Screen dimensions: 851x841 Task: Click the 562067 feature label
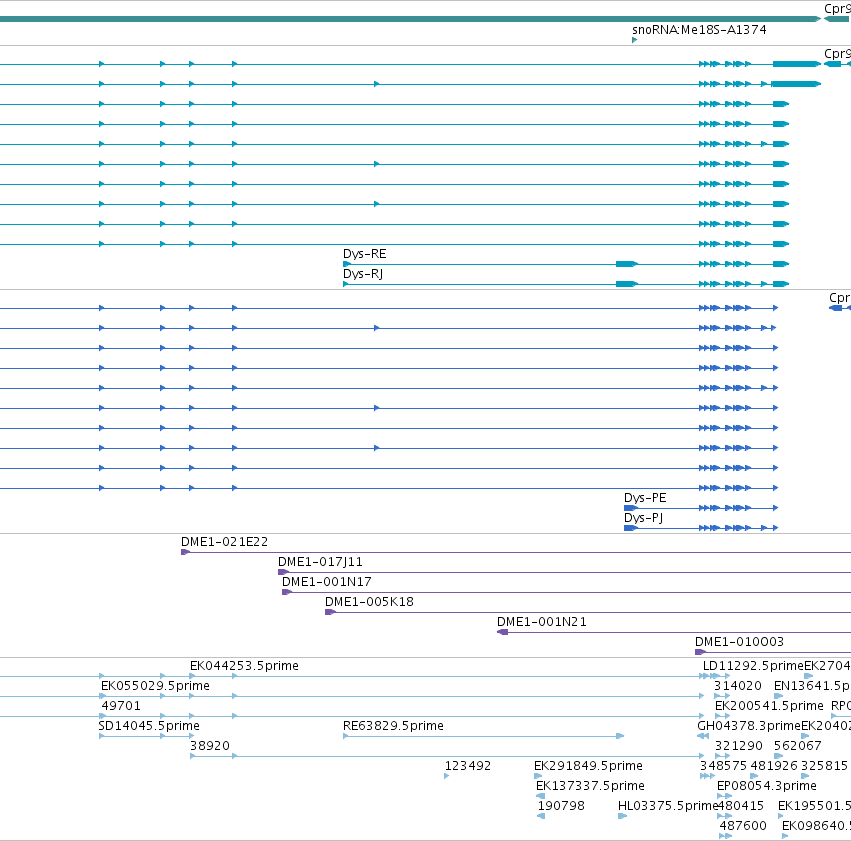pos(798,746)
